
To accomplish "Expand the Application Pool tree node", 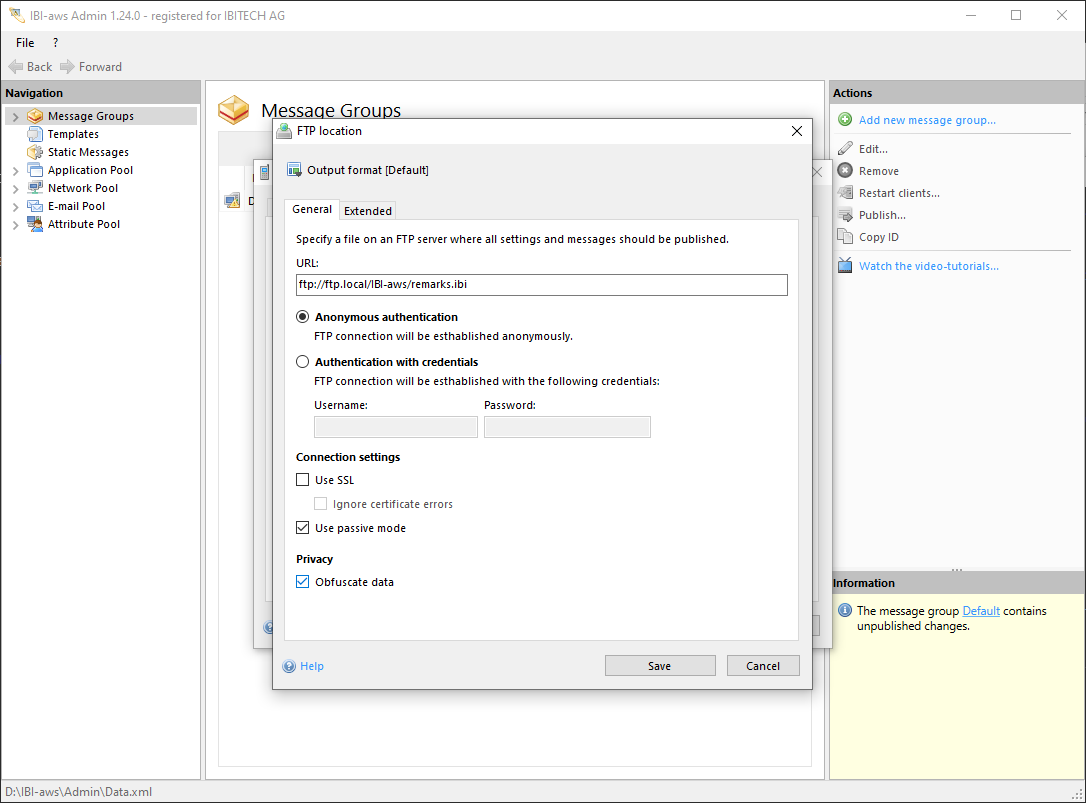I will (15, 171).
